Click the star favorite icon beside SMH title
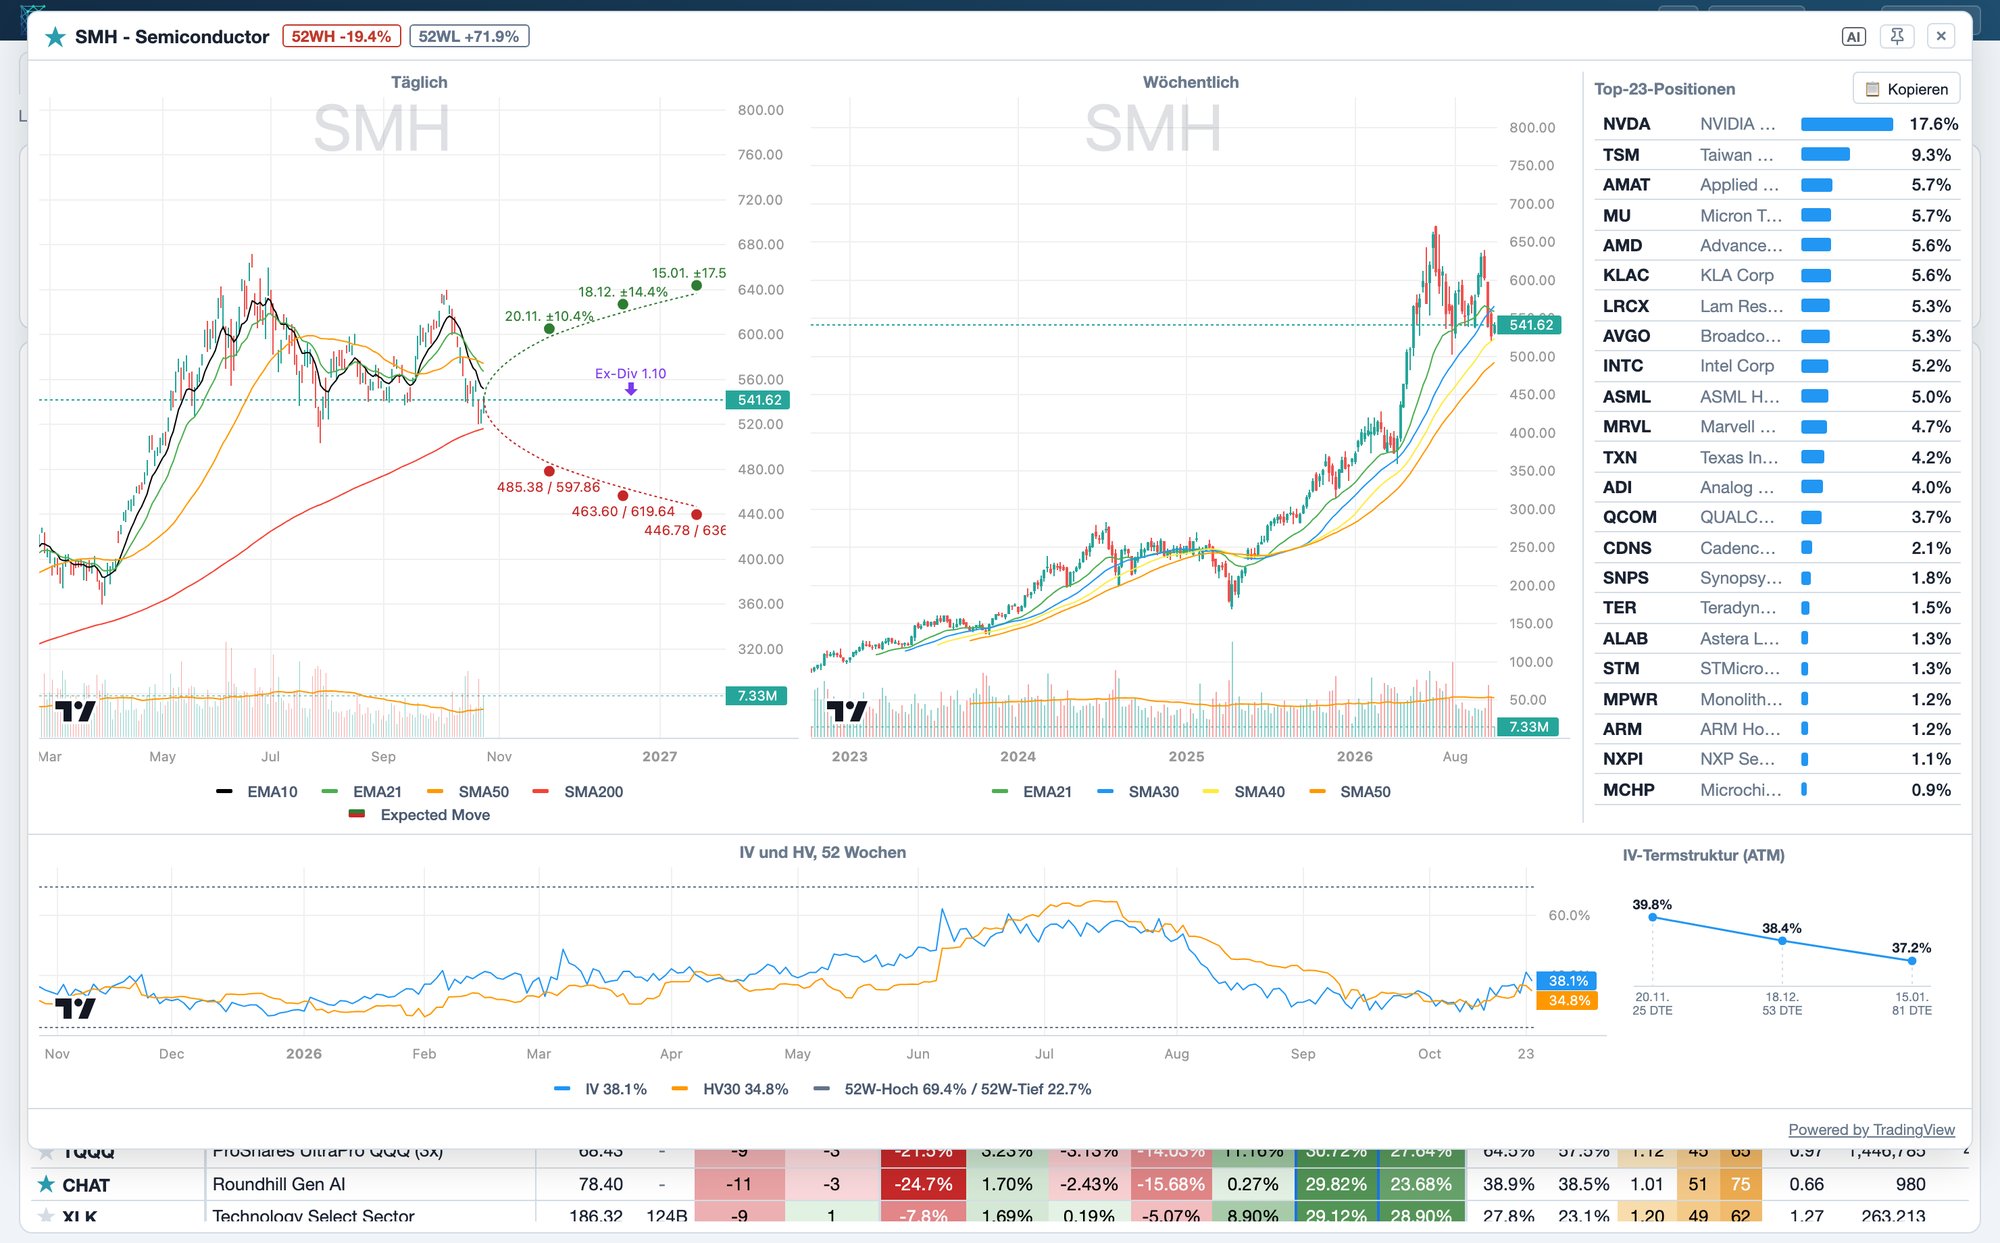 click(x=55, y=37)
